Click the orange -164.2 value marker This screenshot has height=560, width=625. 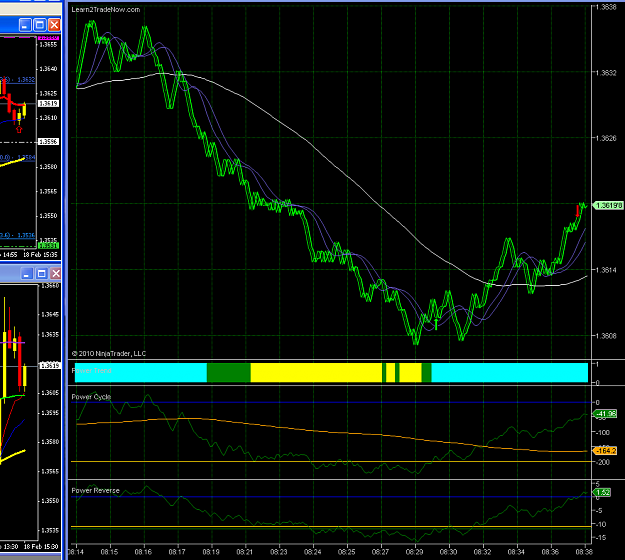click(x=605, y=451)
